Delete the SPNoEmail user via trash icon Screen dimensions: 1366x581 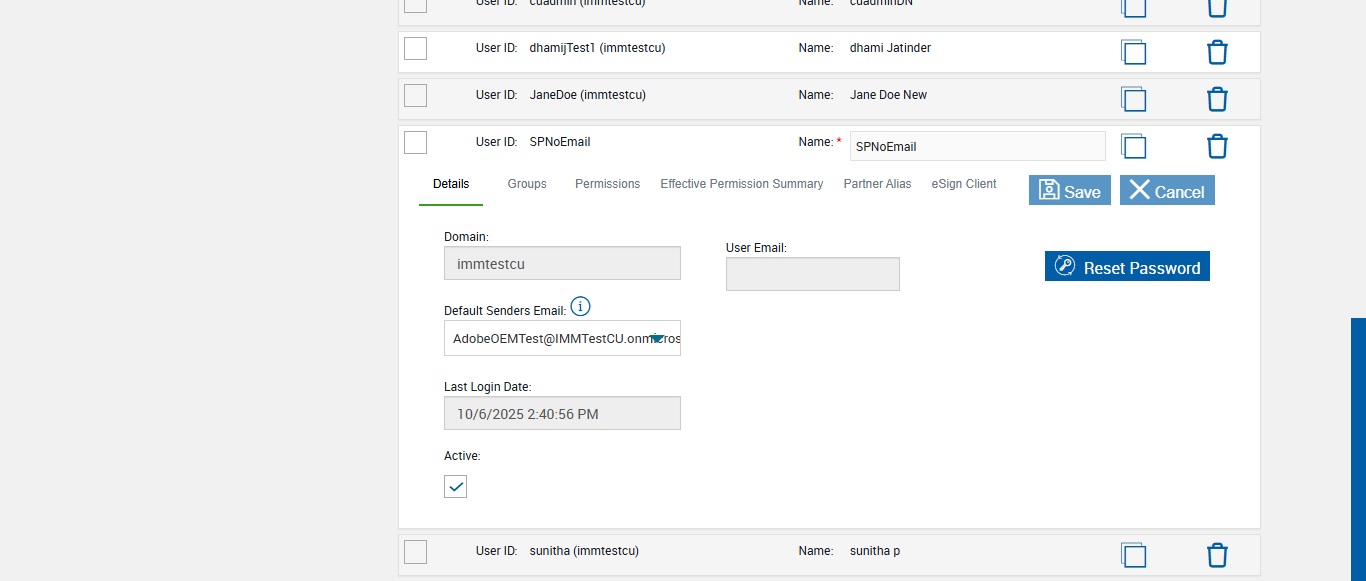[x=1217, y=146]
